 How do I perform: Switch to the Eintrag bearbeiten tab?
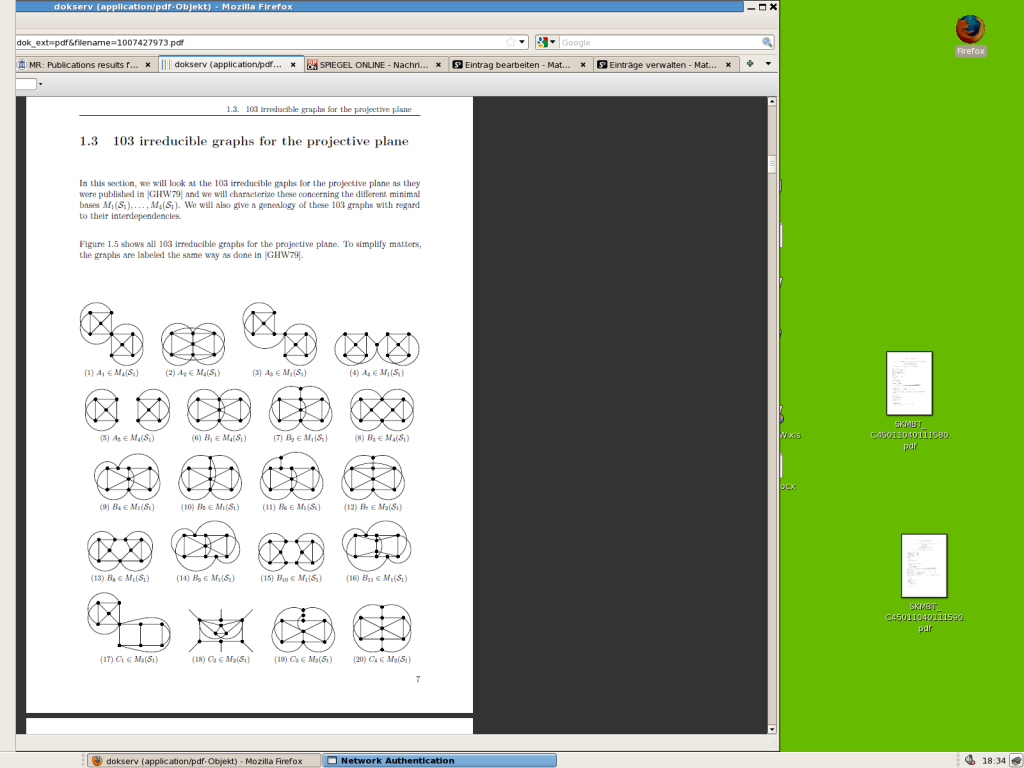point(512,65)
